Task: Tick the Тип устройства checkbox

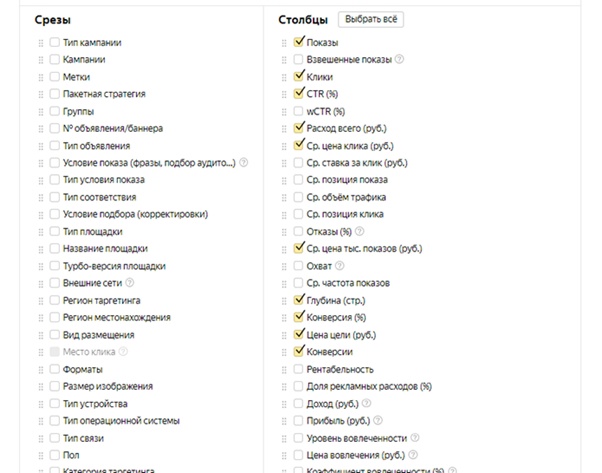Action: point(54,404)
